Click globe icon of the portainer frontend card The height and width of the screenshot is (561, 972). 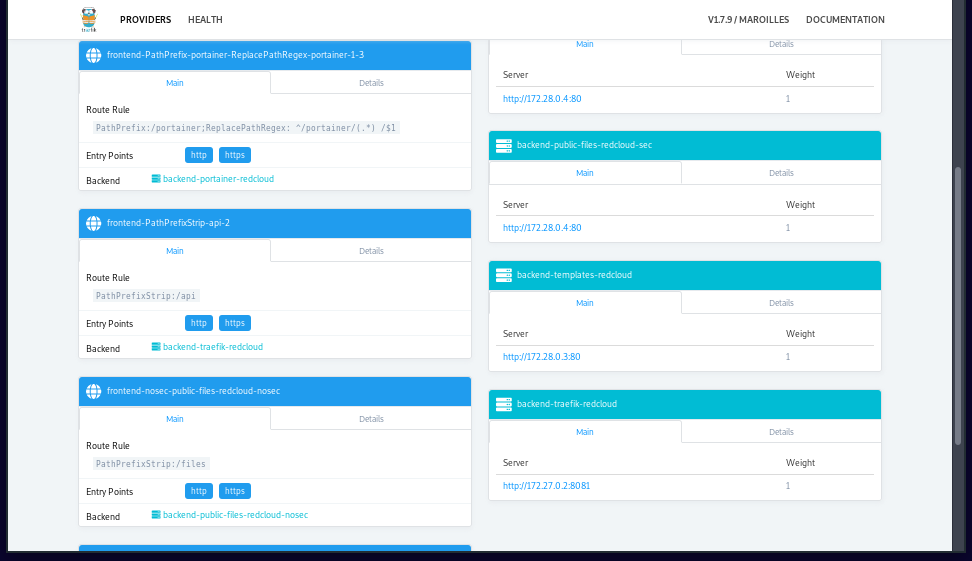pyautogui.click(x=94, y=55)
